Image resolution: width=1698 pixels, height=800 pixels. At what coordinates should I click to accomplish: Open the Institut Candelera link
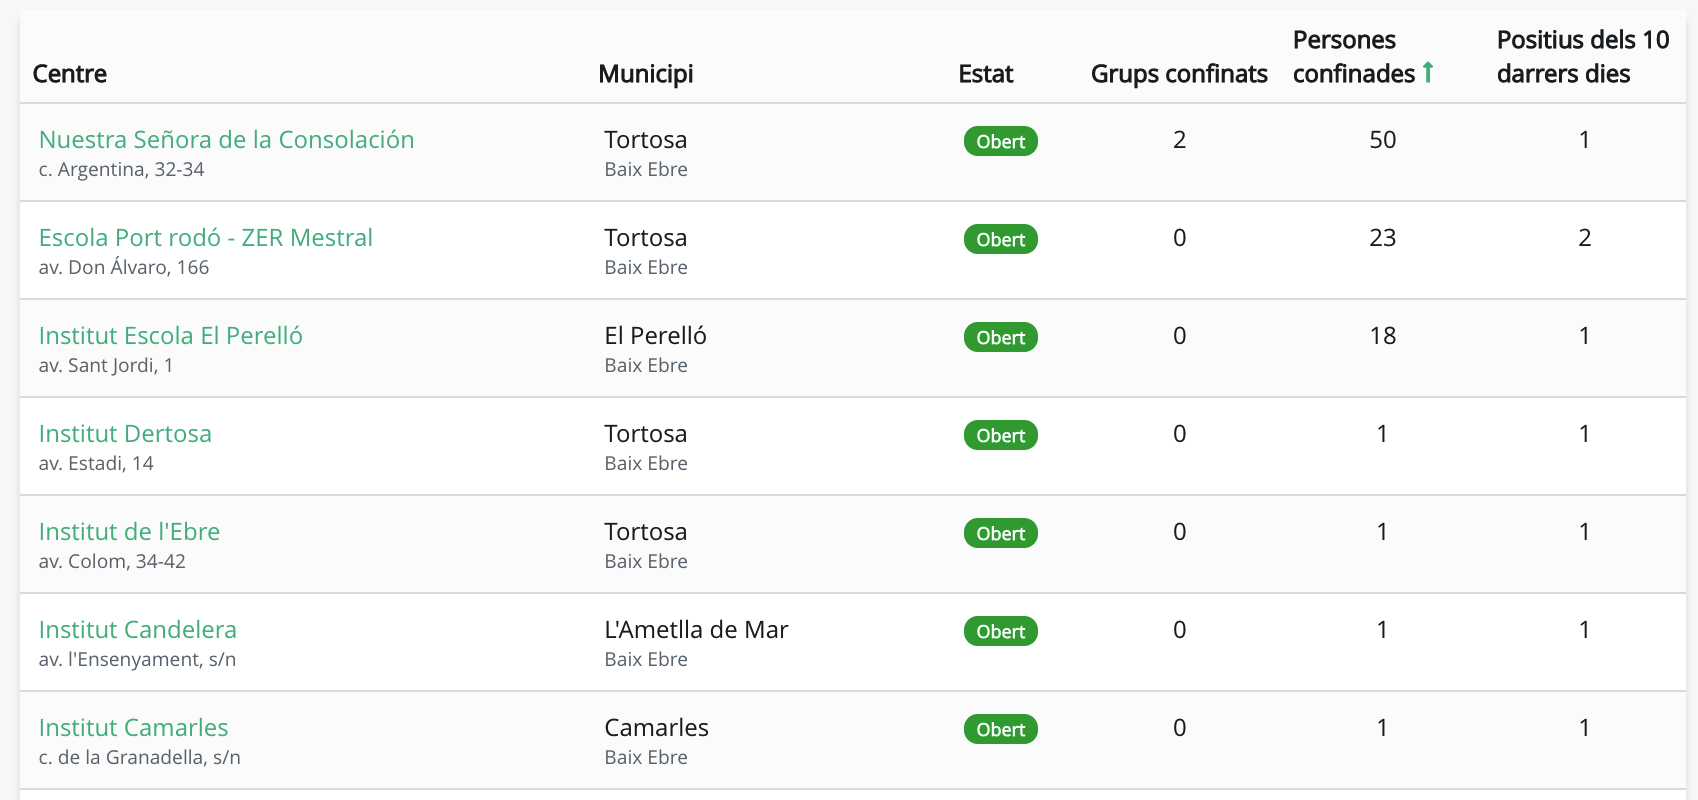pos(137,630)
